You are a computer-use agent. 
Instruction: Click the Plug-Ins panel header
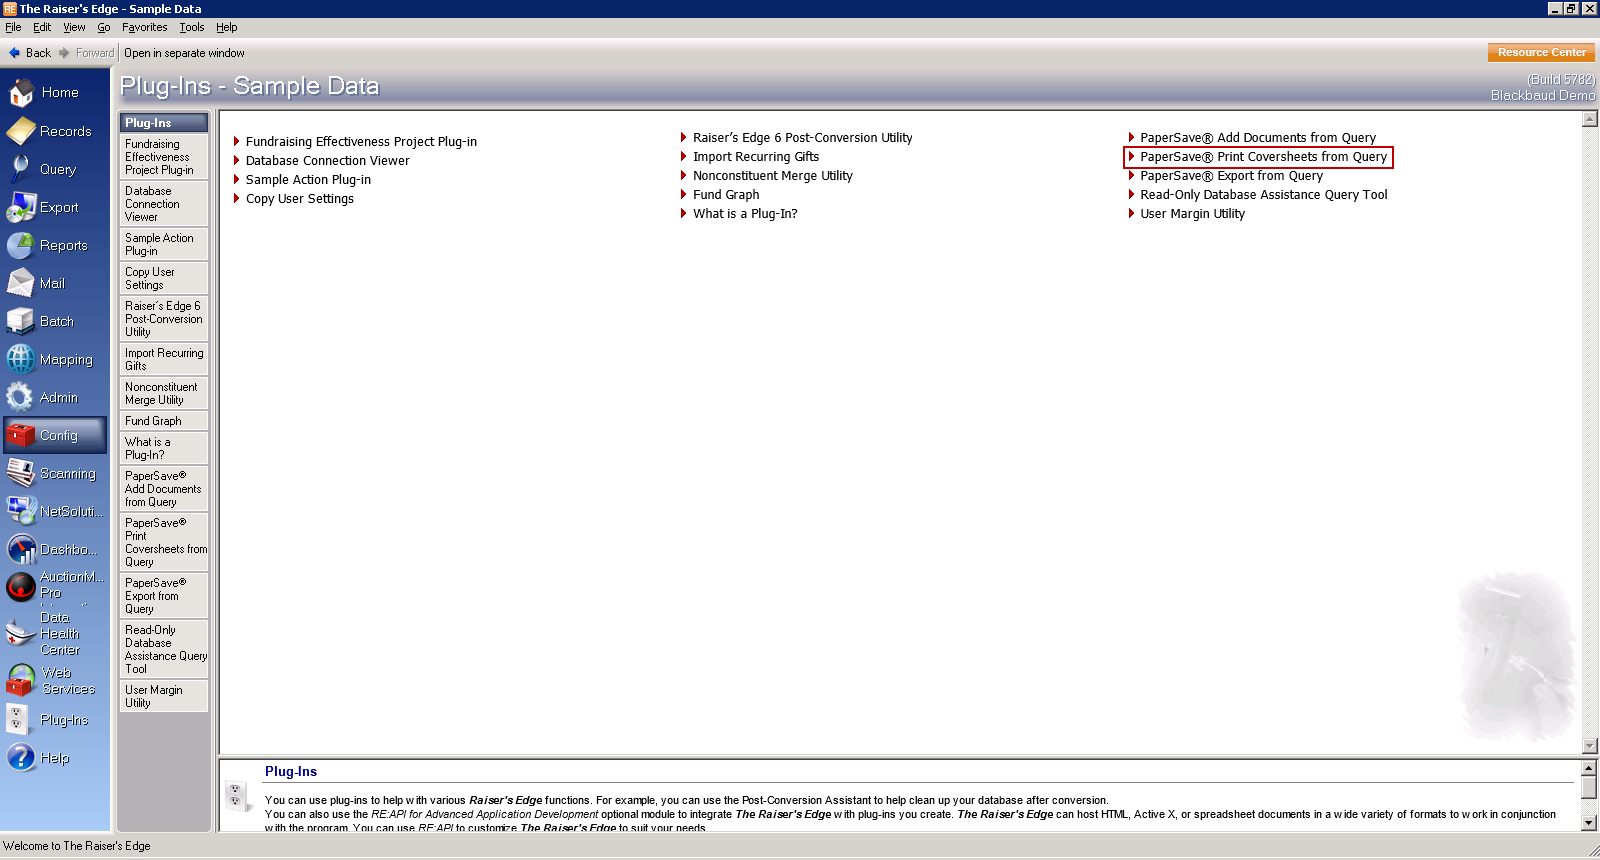click(x=164, y=123)
